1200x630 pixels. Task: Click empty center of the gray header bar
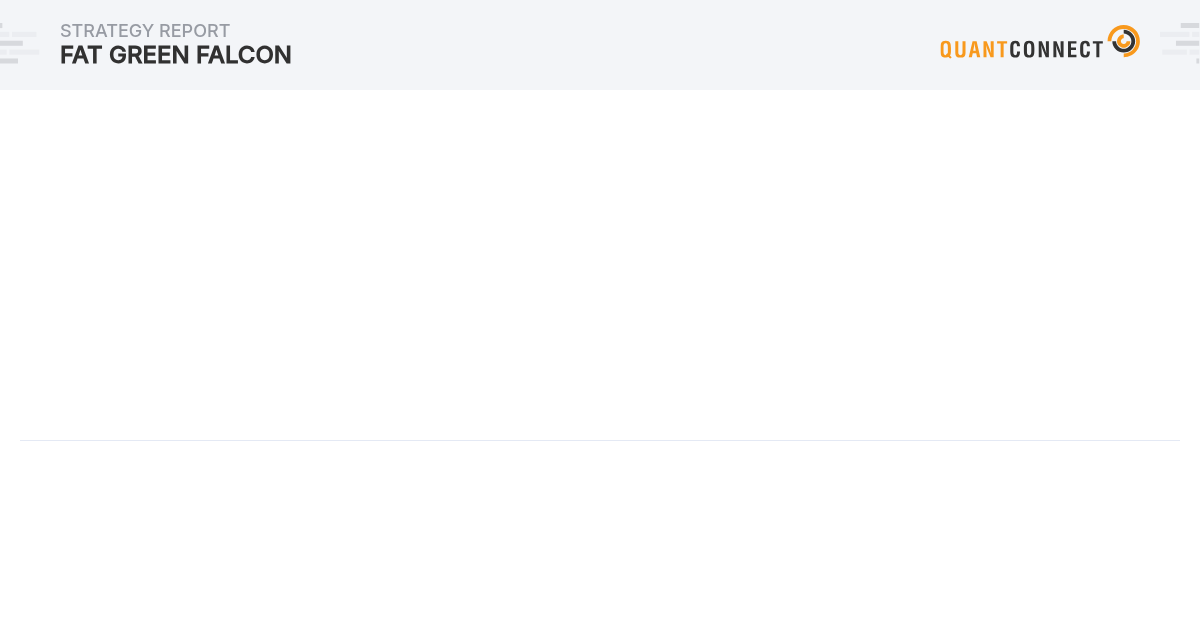click(600, 45)
